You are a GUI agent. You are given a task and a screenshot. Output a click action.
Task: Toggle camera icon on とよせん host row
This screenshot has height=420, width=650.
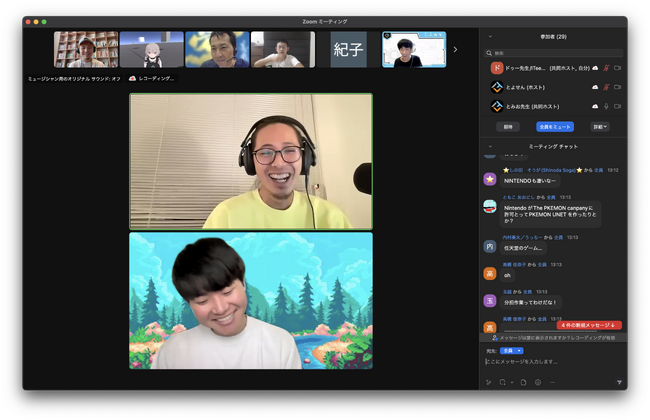point(617,87)
